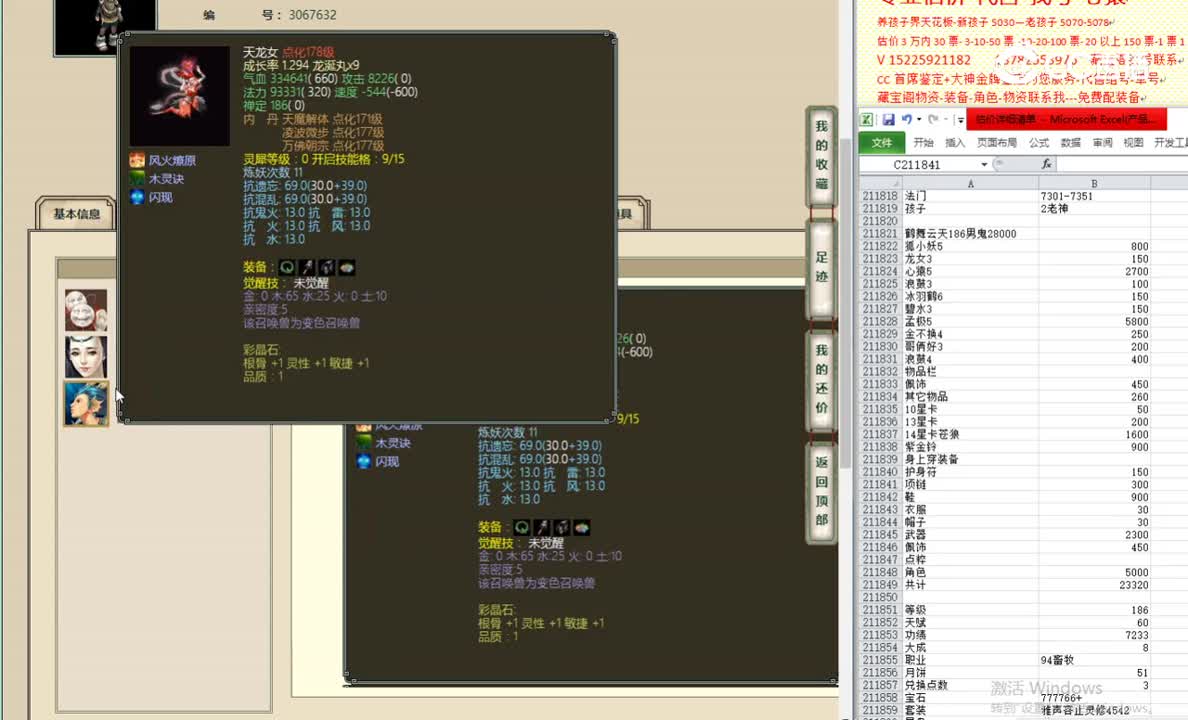Open Customize Quick Access Toolbar dropdown
Viewport: 1188px width, 720px height.
(960, 119)
